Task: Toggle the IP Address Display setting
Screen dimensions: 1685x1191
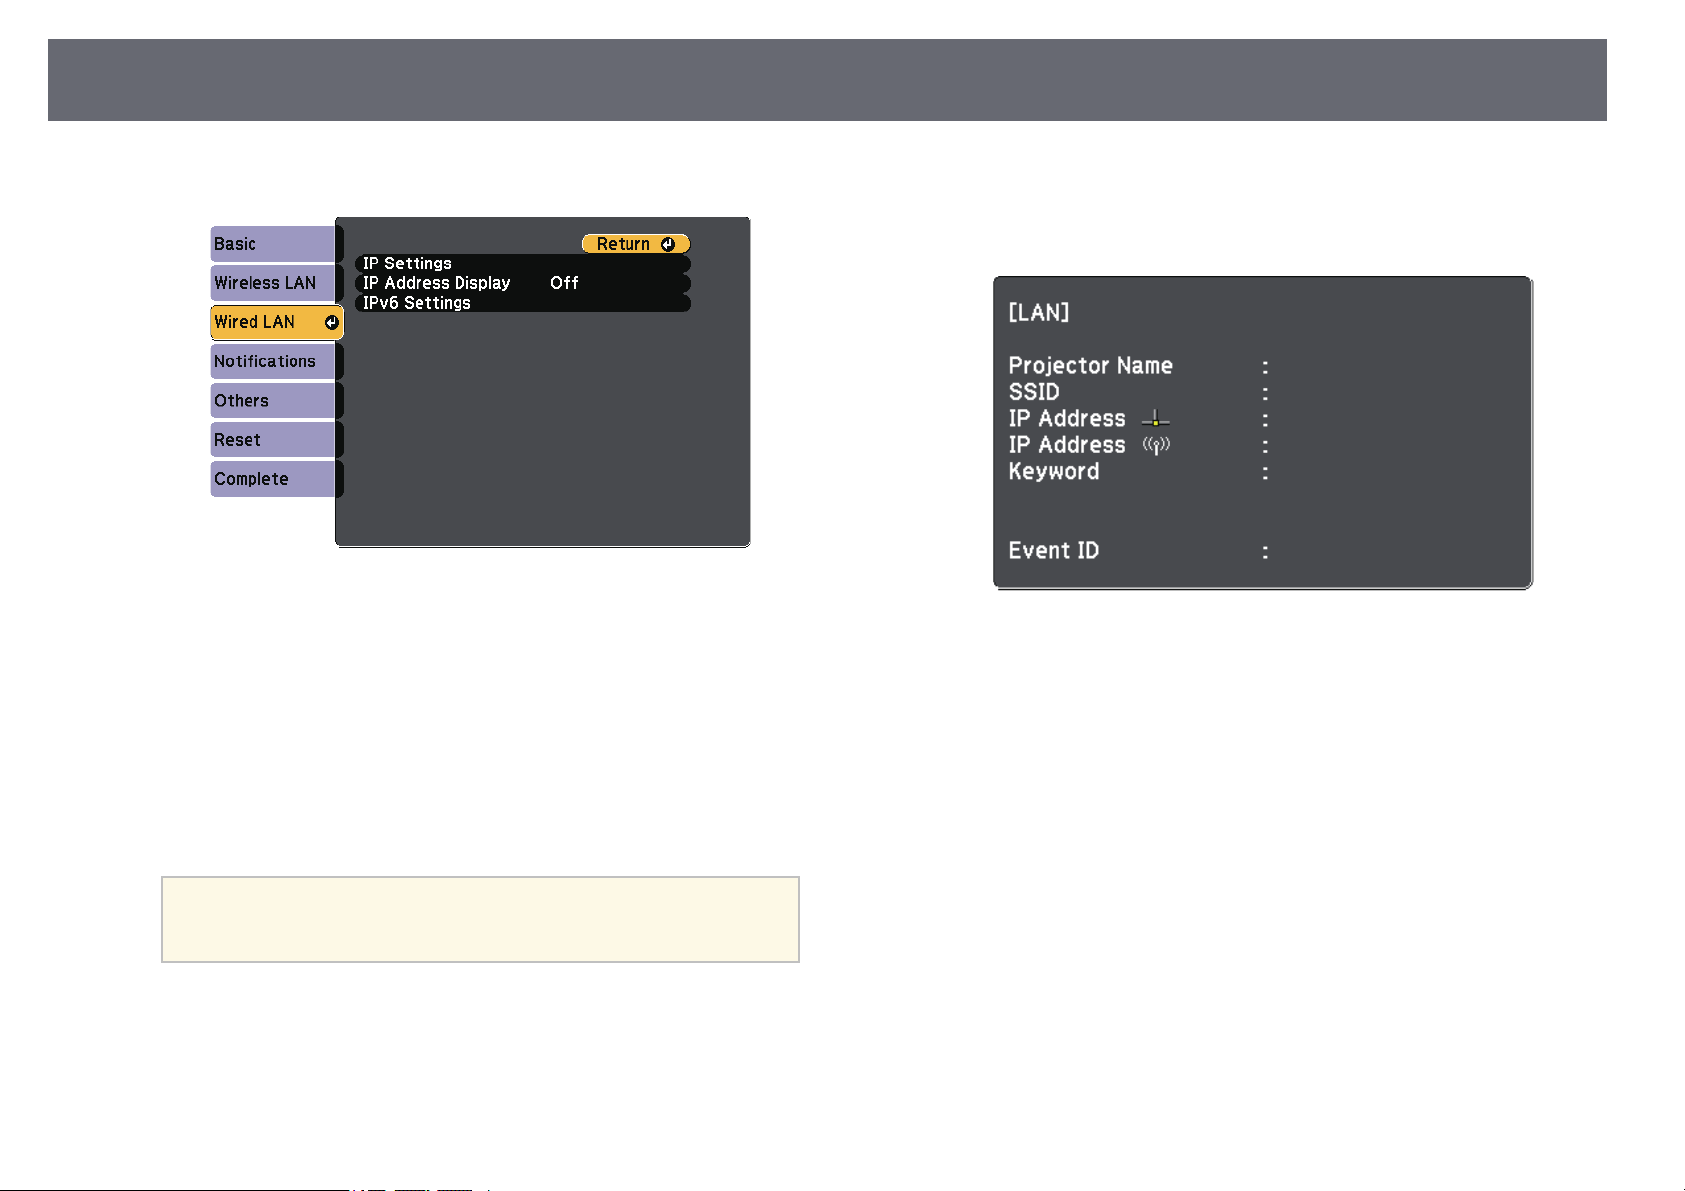Action: 523,283
